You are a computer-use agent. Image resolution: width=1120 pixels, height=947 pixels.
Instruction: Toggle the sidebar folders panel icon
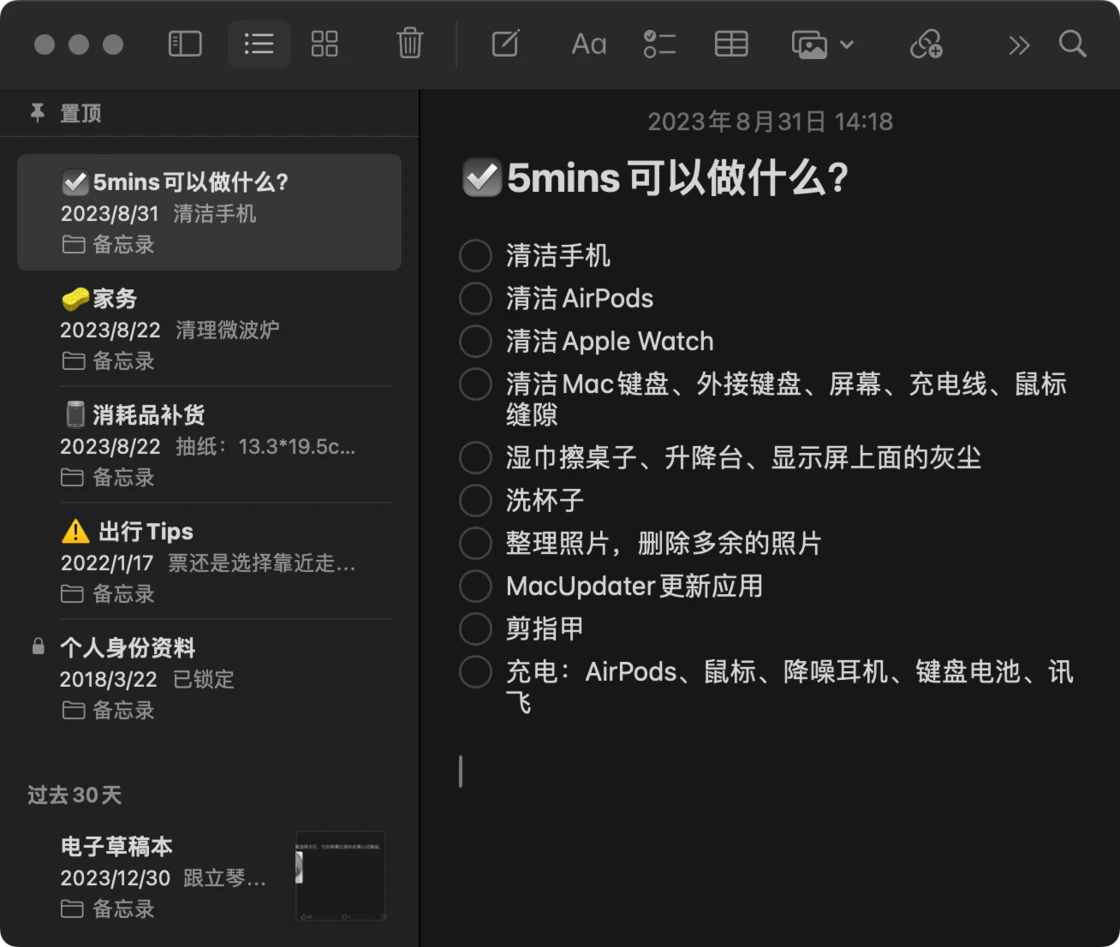click(185, 44)
